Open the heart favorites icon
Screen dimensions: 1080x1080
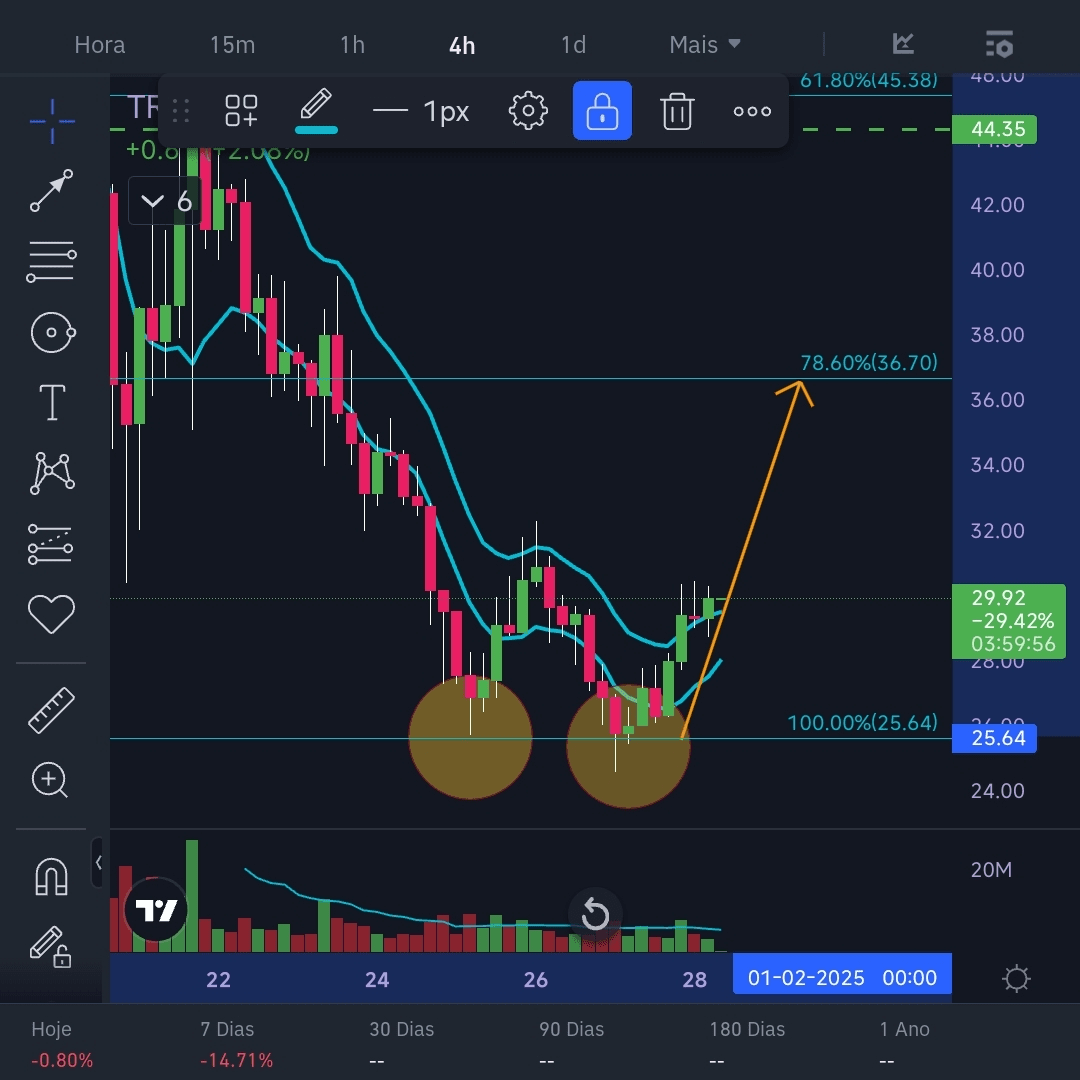pos(51,614)
